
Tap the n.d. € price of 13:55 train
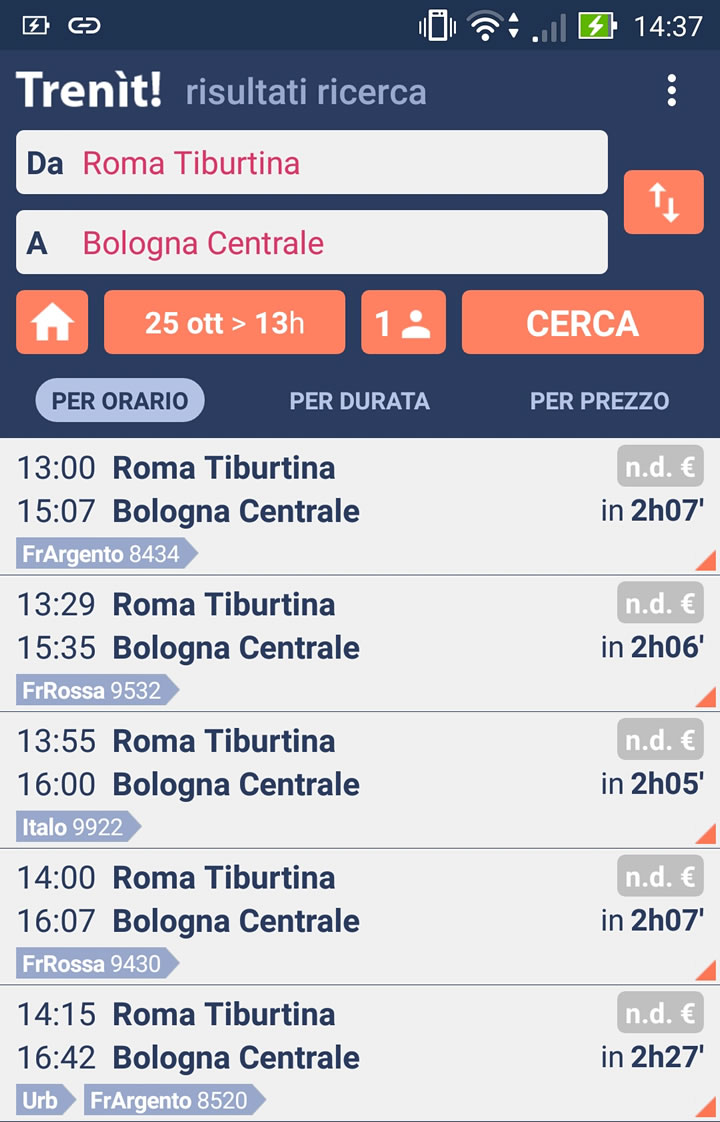click(660, 740)
